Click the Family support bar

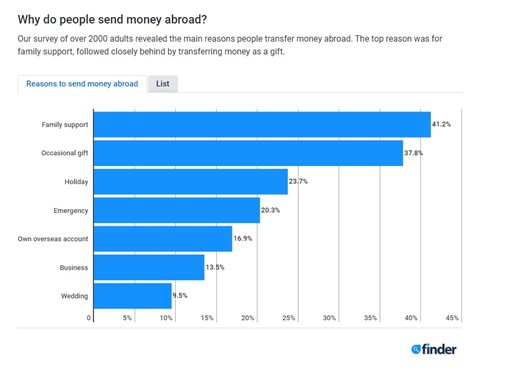point(262,124)
